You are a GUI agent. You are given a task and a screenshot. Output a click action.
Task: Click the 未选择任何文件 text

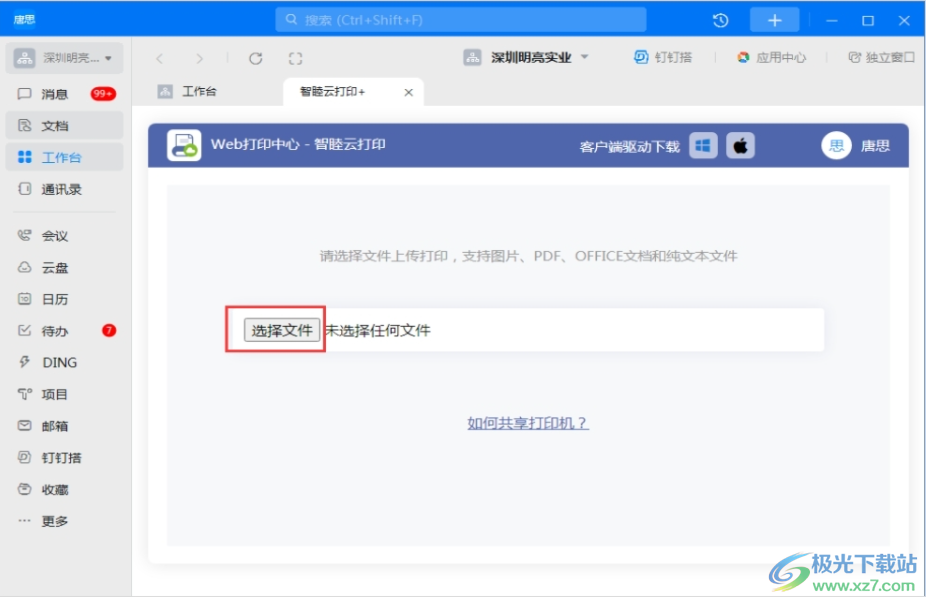tap(378, 331)
